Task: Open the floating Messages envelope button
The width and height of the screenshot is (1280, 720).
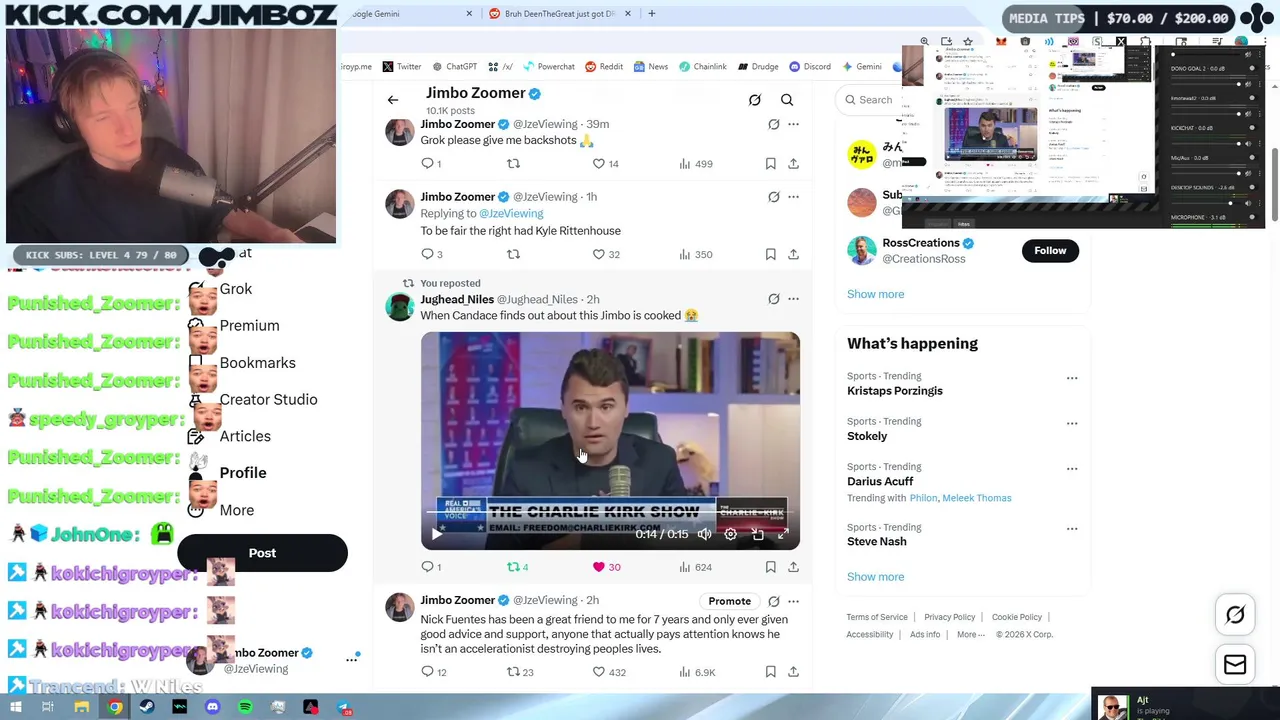Action: coord(1235,665)
